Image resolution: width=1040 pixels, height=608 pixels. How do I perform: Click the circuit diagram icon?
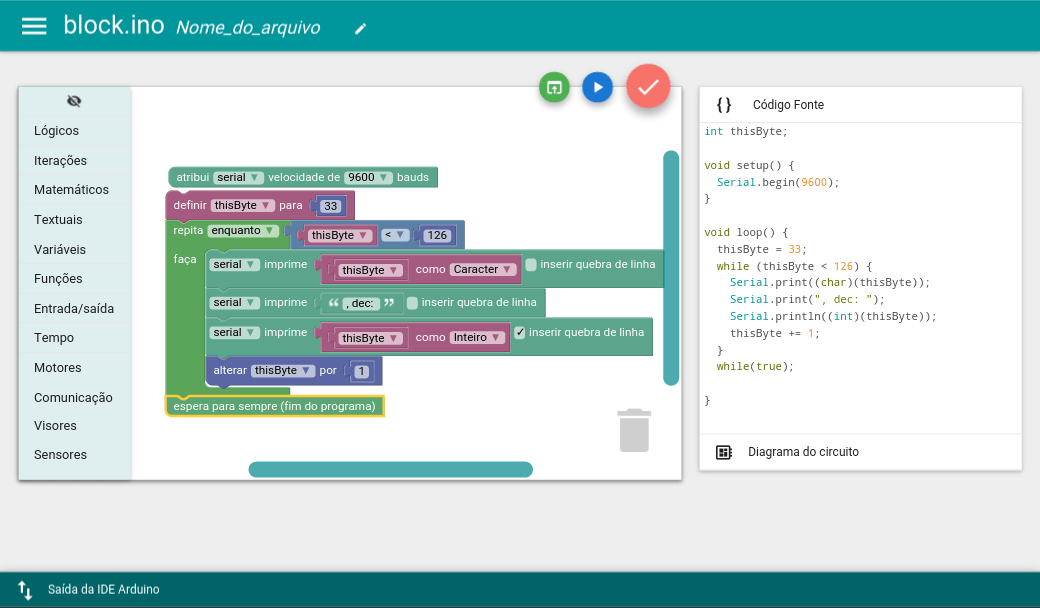[724, 452]
